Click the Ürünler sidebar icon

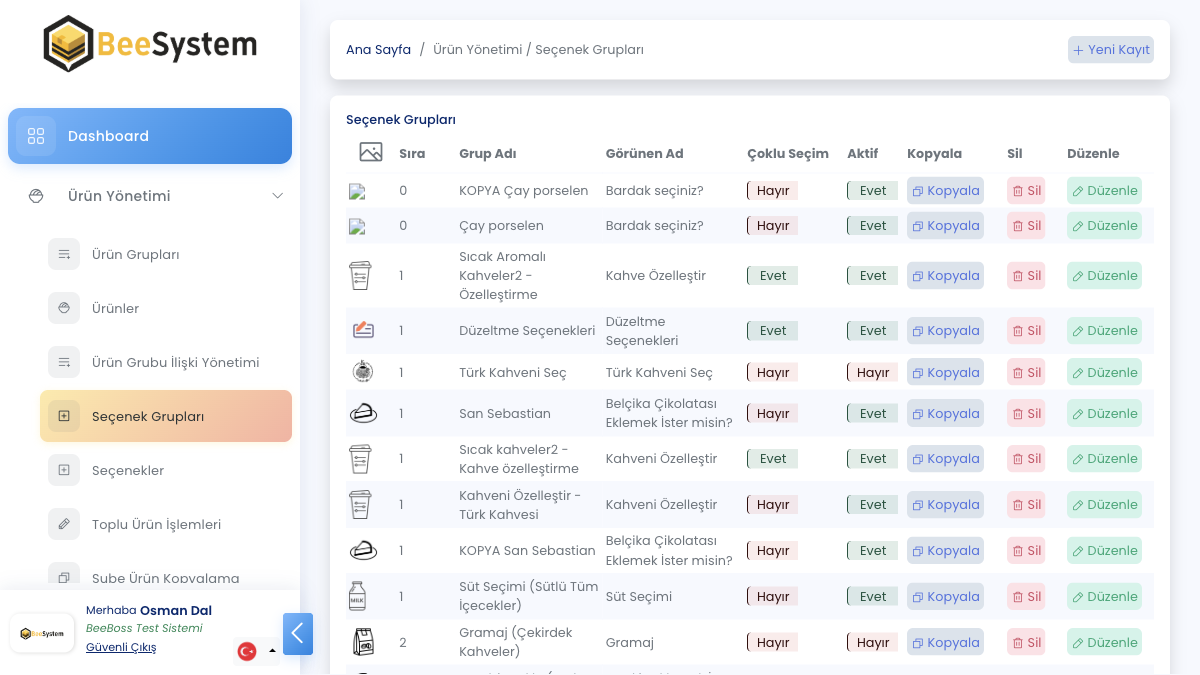64,308
